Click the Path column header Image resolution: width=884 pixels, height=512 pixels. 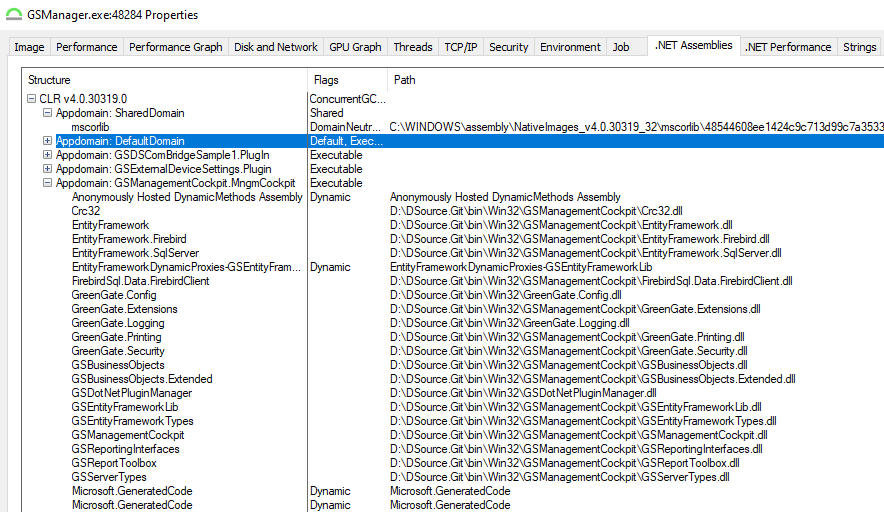coord(636,80)
